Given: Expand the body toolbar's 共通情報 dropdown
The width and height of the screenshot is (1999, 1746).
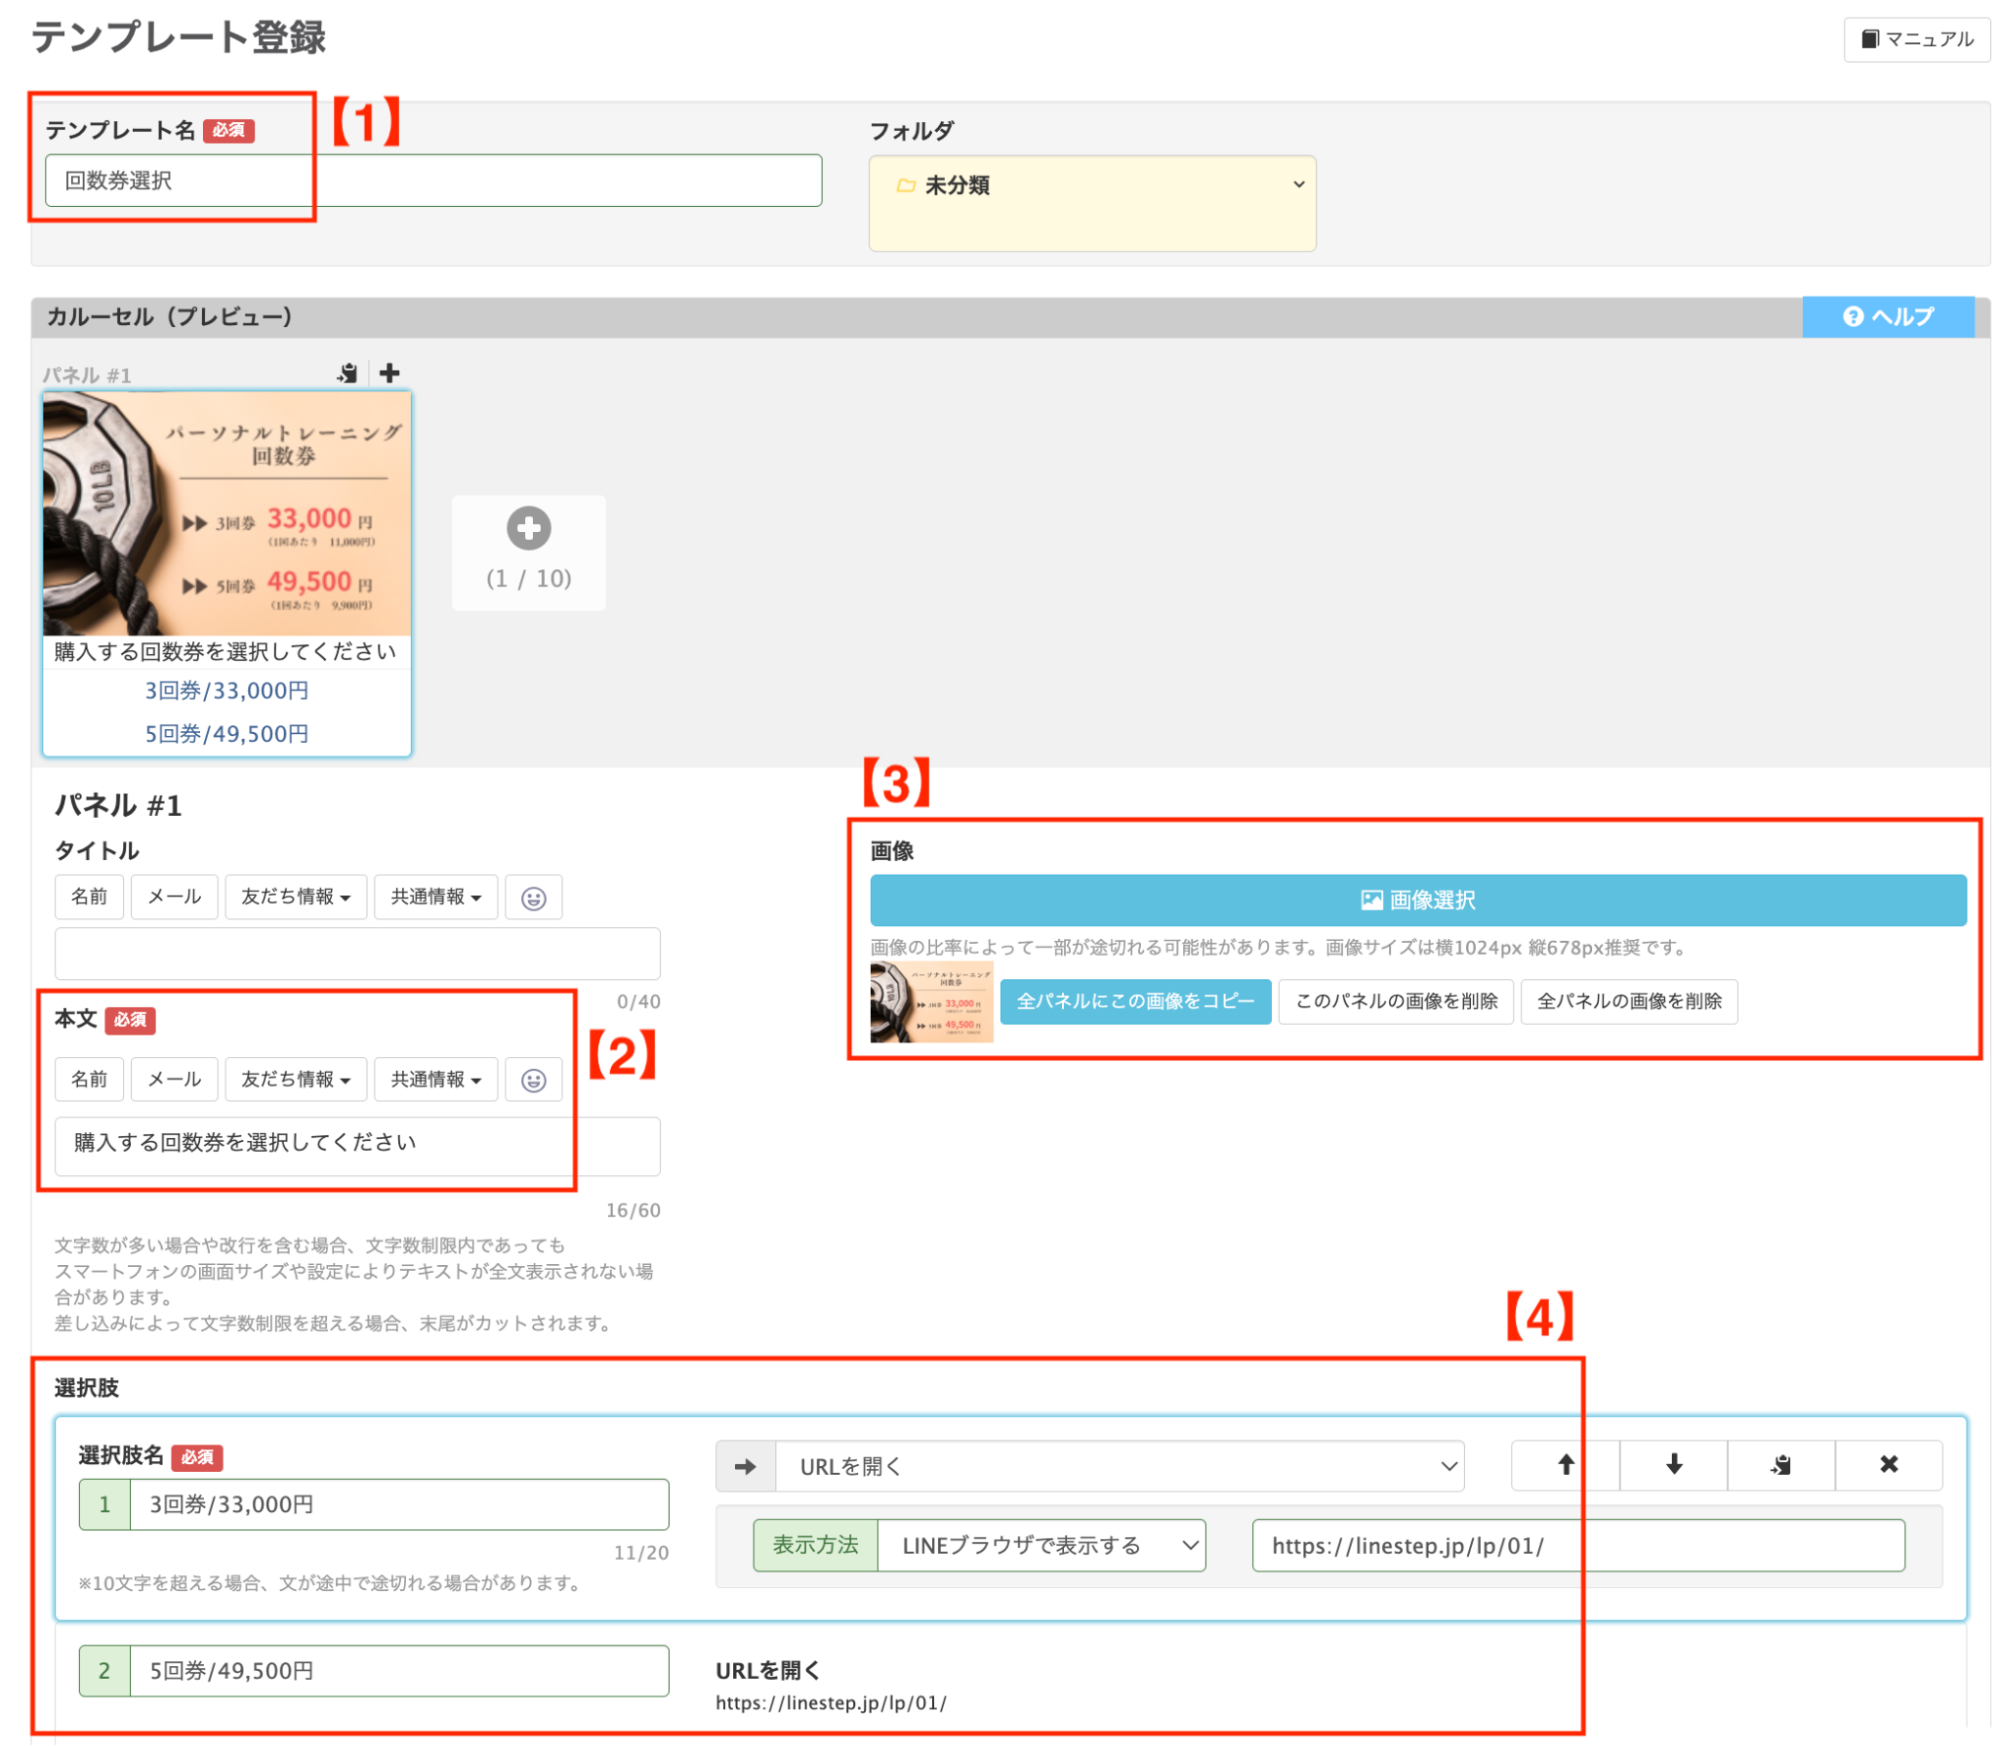Looking at the screenshot, I should tap(435, 1080).
